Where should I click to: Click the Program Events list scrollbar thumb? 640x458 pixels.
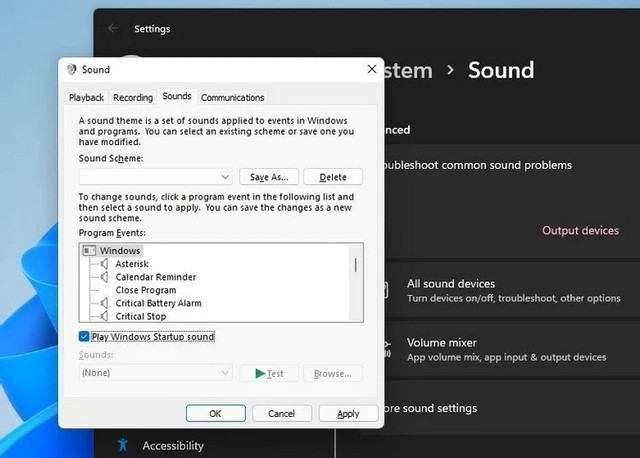click(356, 265)
